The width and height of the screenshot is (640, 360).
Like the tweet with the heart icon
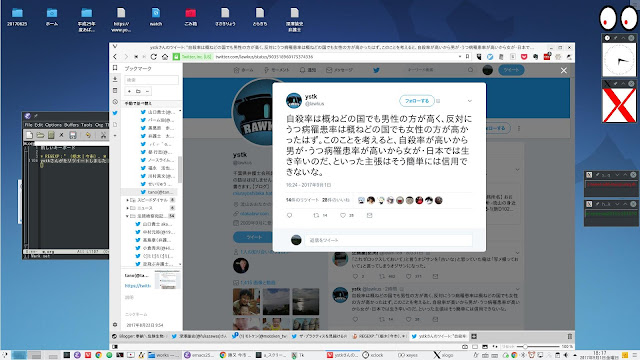343,216
